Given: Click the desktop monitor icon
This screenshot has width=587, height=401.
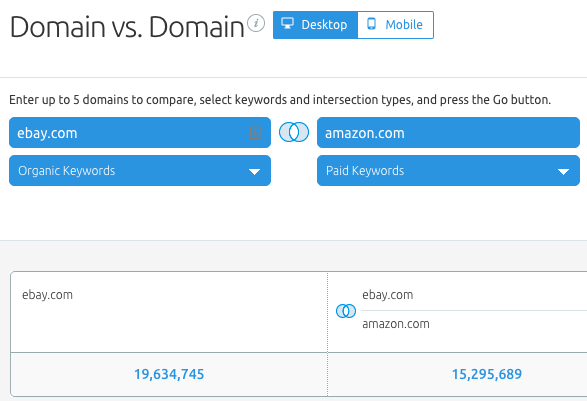Looking at the screenshot, I should [x=288, y=23].
